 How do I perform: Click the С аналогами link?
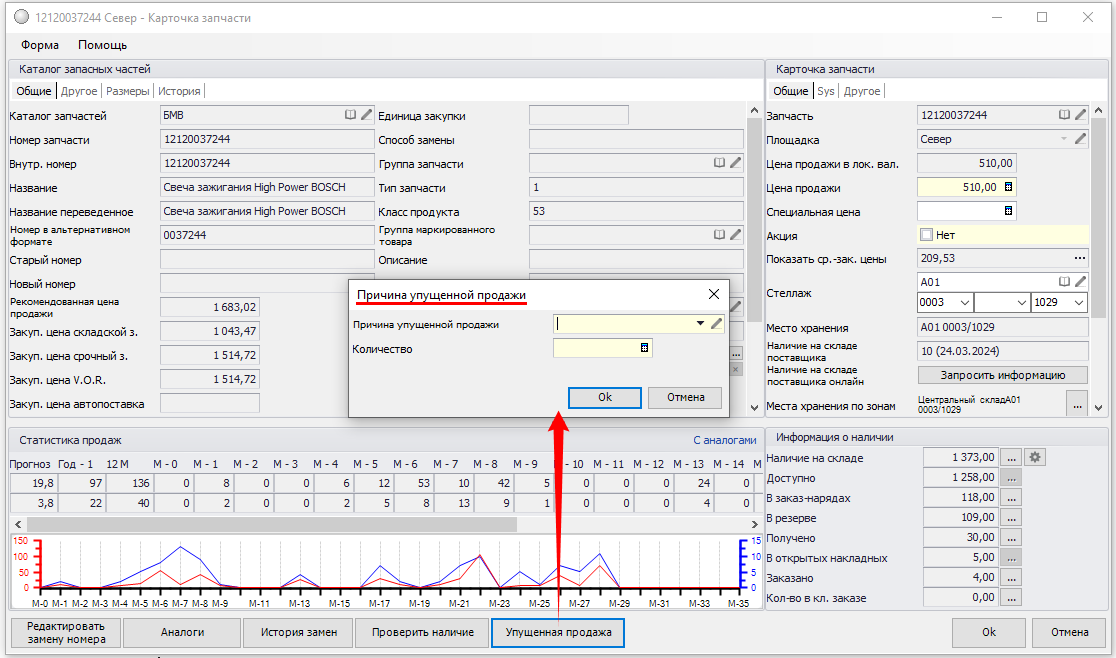[x=725, y=440]
